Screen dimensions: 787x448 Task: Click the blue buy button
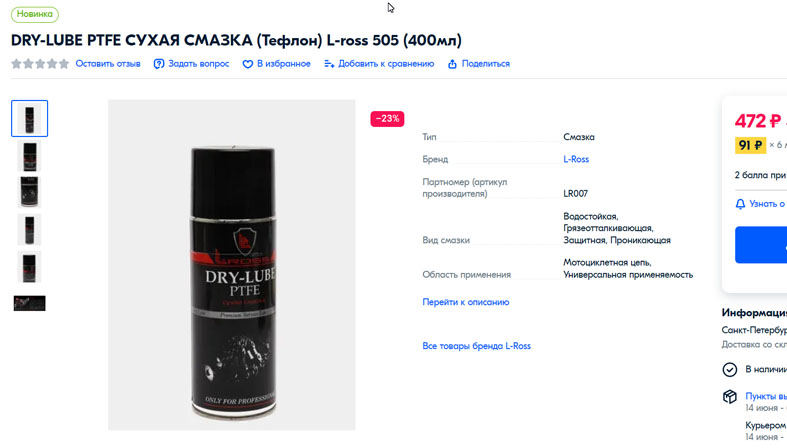(x=761, y=245)
